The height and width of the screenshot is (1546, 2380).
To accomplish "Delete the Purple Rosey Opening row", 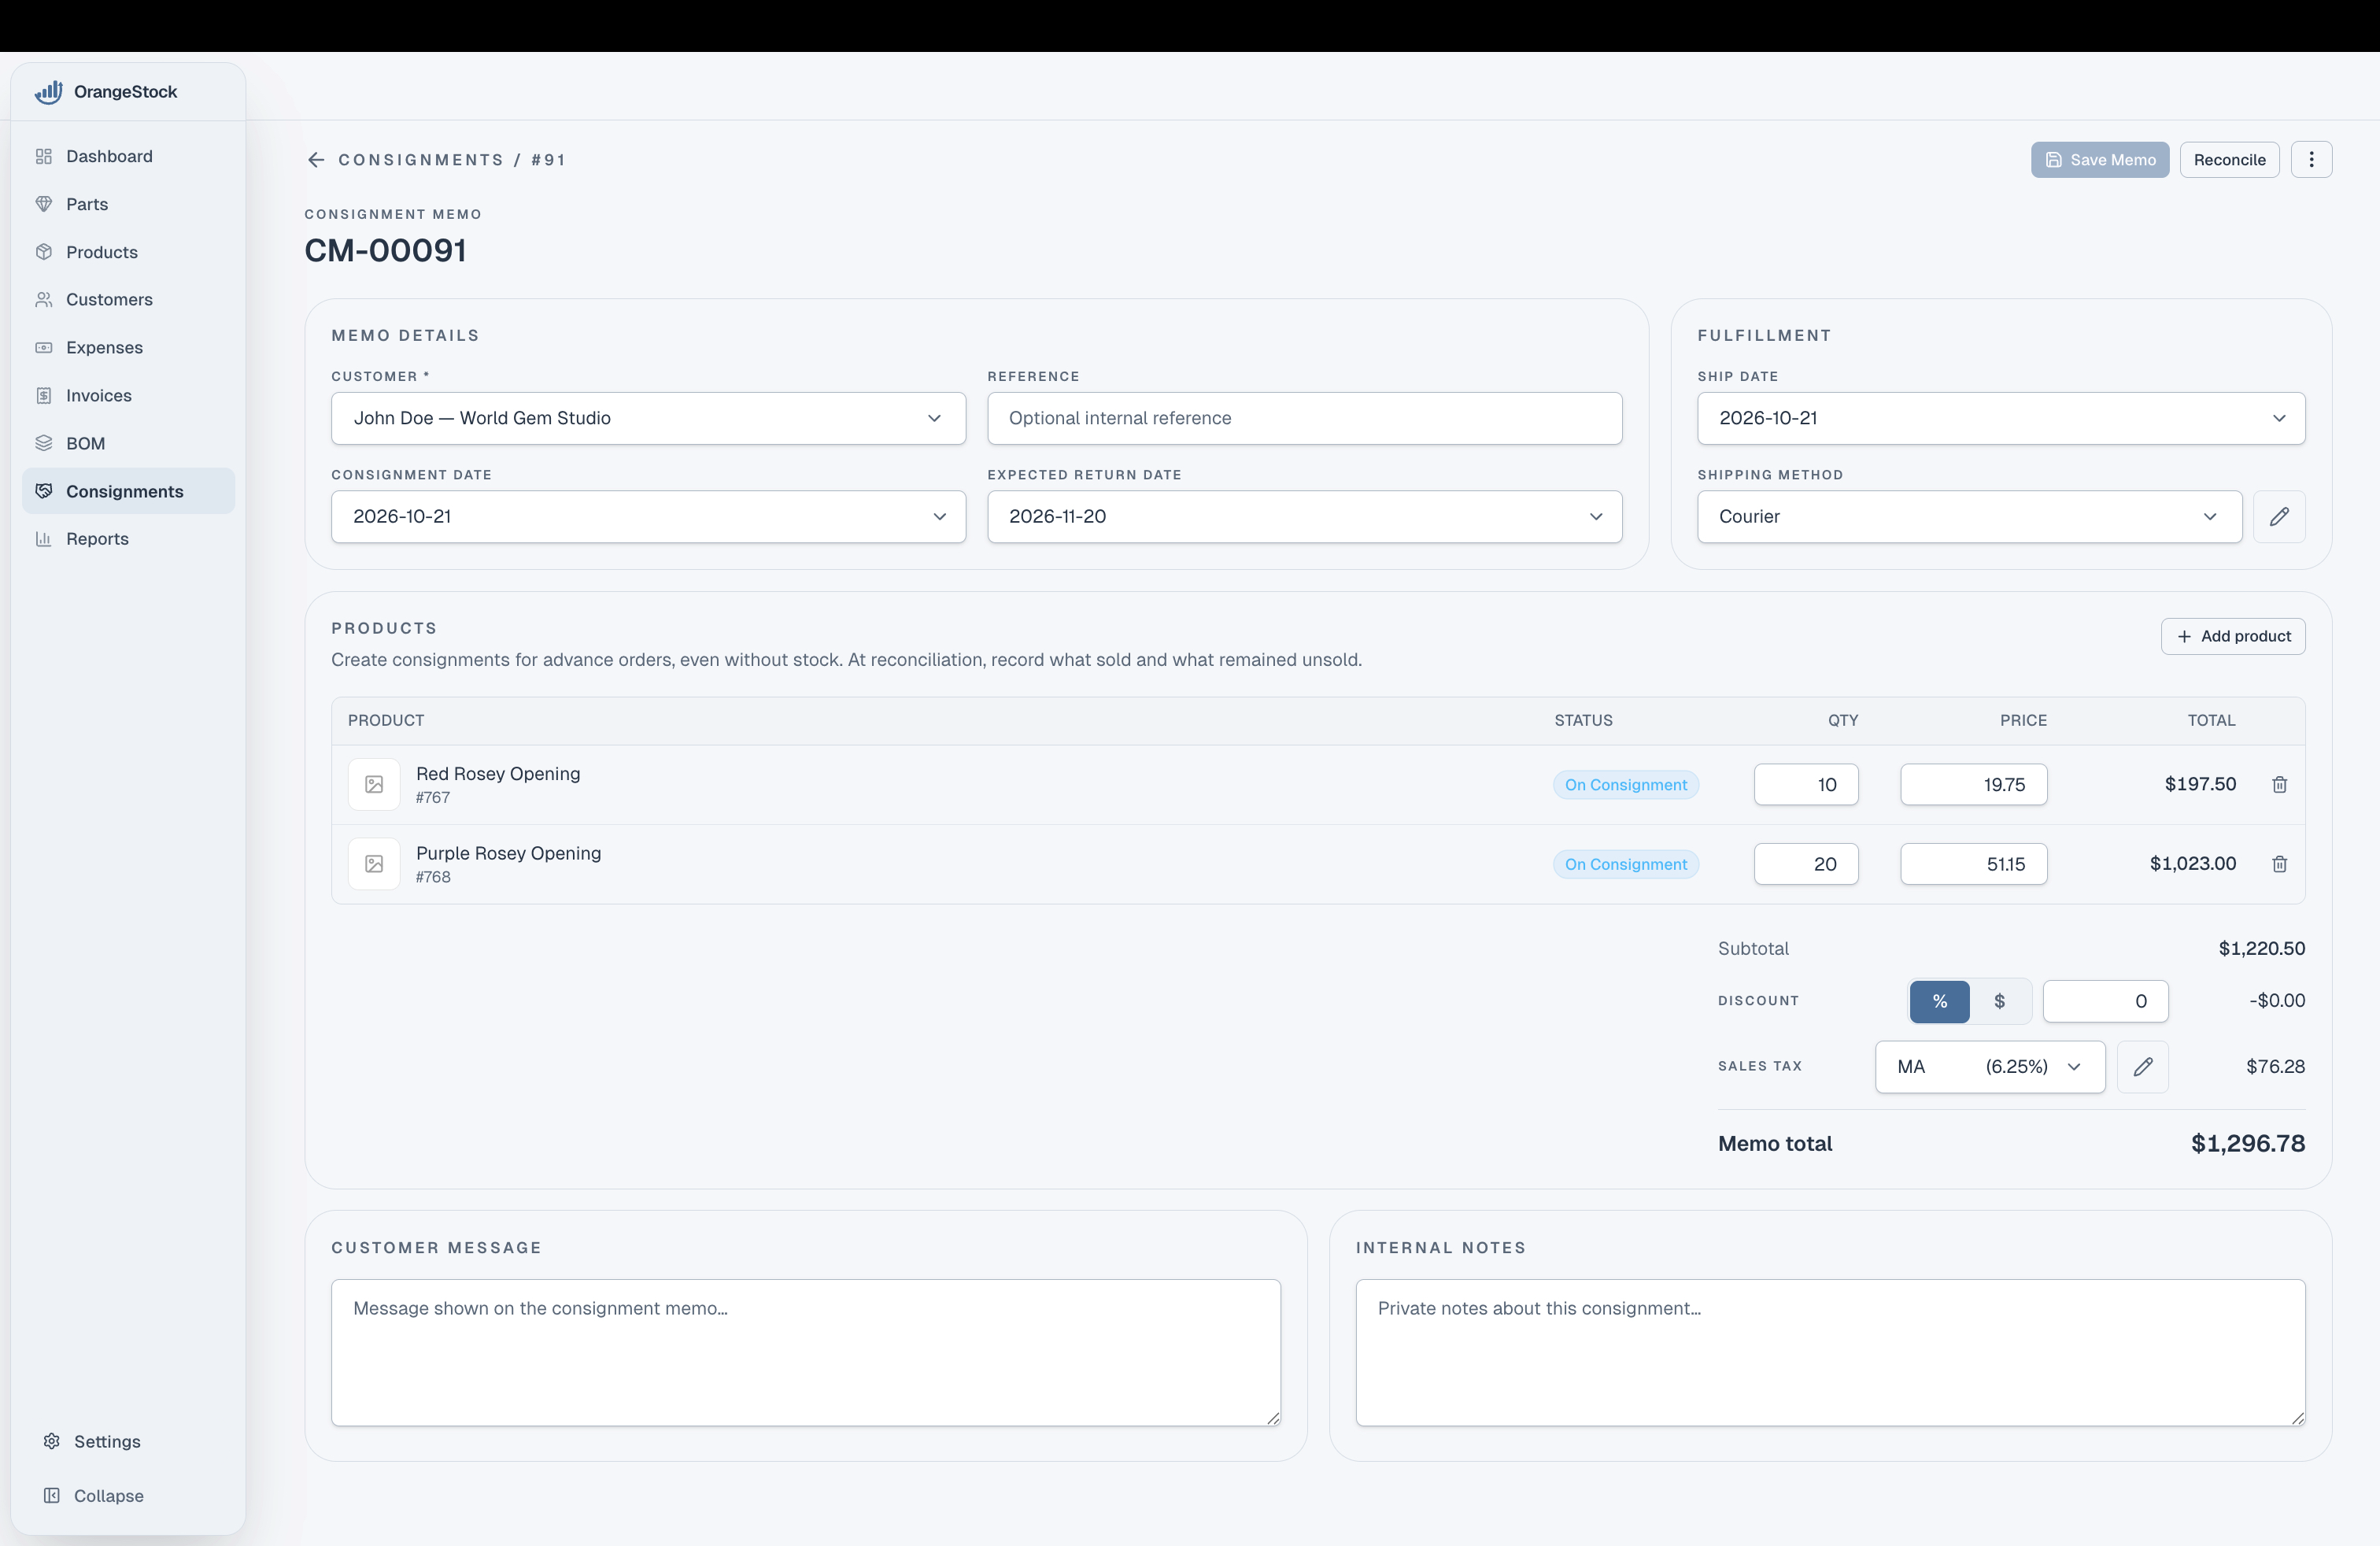I will coord(2279,864).
